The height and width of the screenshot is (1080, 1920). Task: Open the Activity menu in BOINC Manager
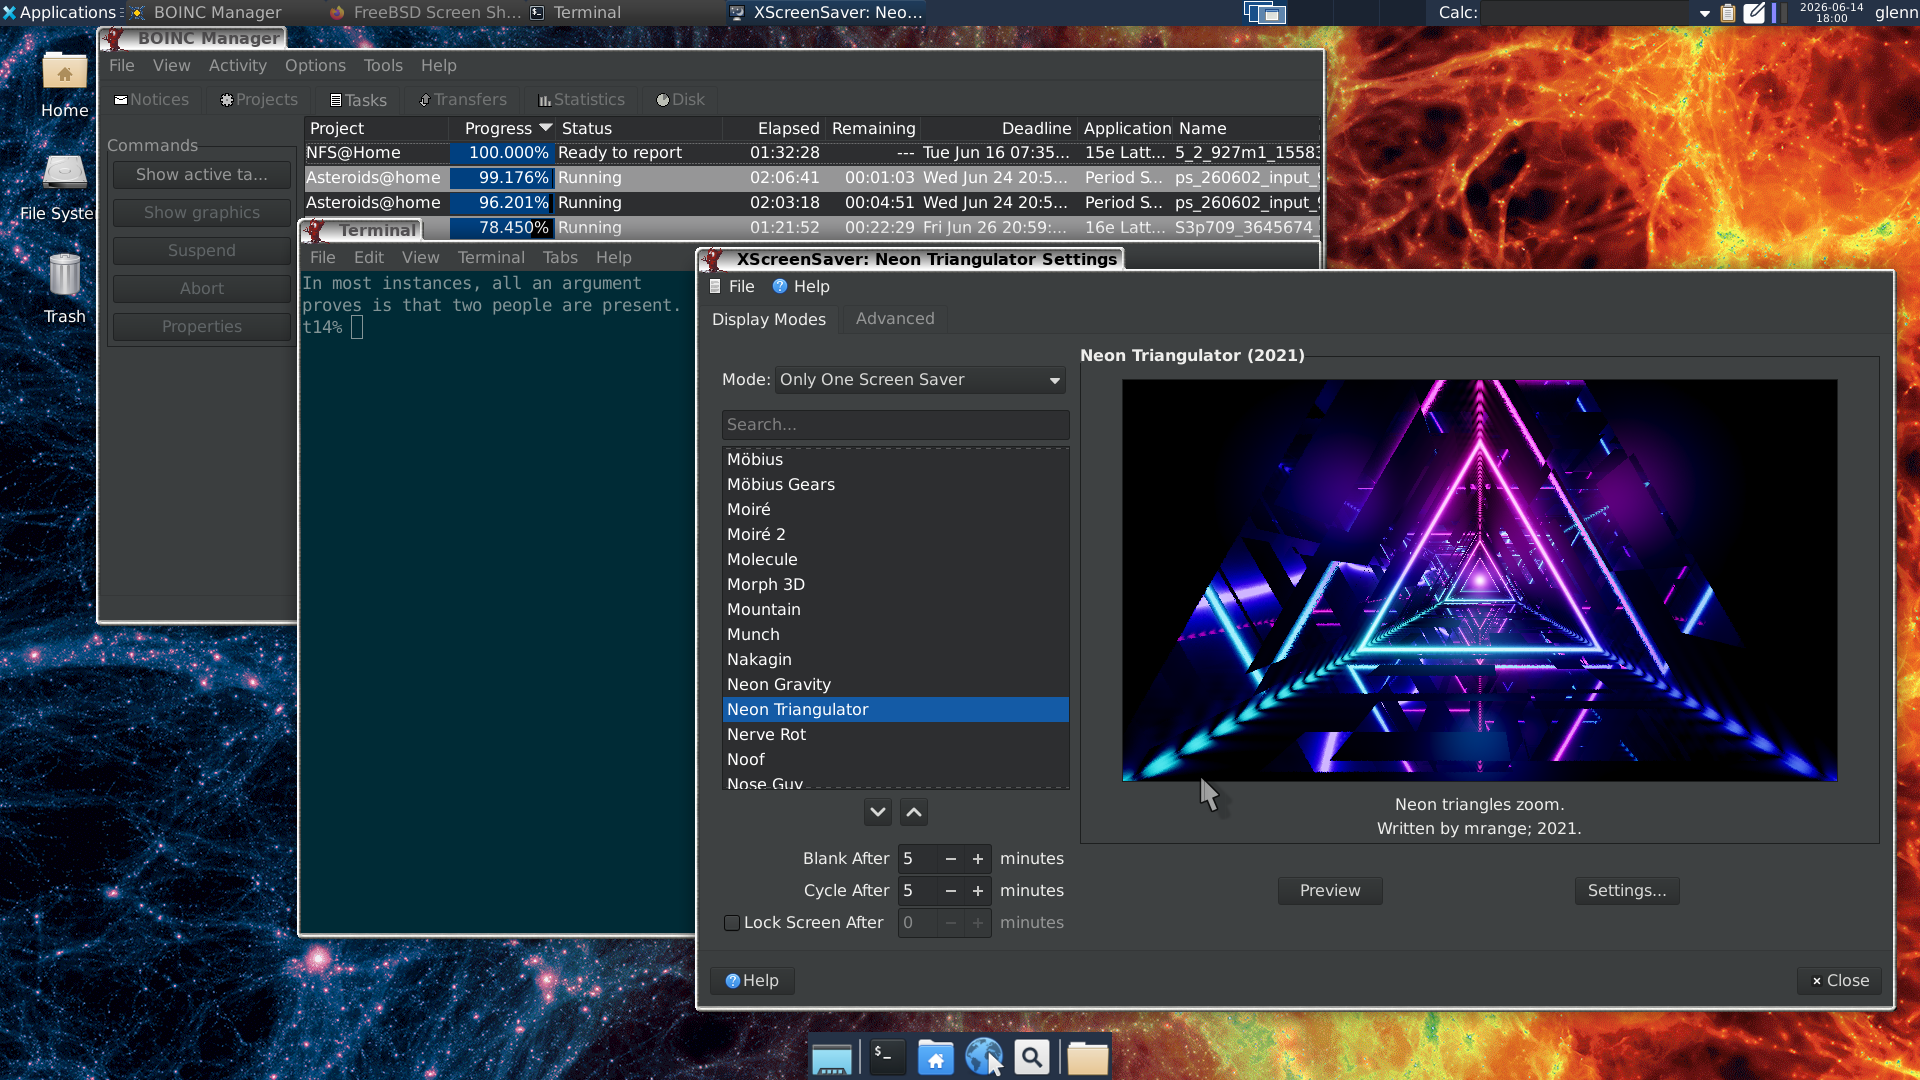pos(238,65)
